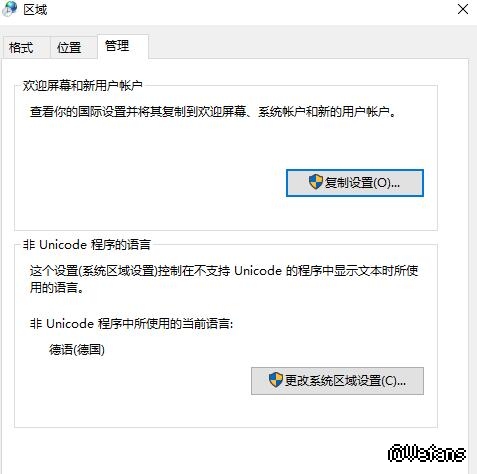Image resolution: width=477 pixels, height=474 pixels.
Task: Click the globe icon in the title bar
Action: [9, 9]
